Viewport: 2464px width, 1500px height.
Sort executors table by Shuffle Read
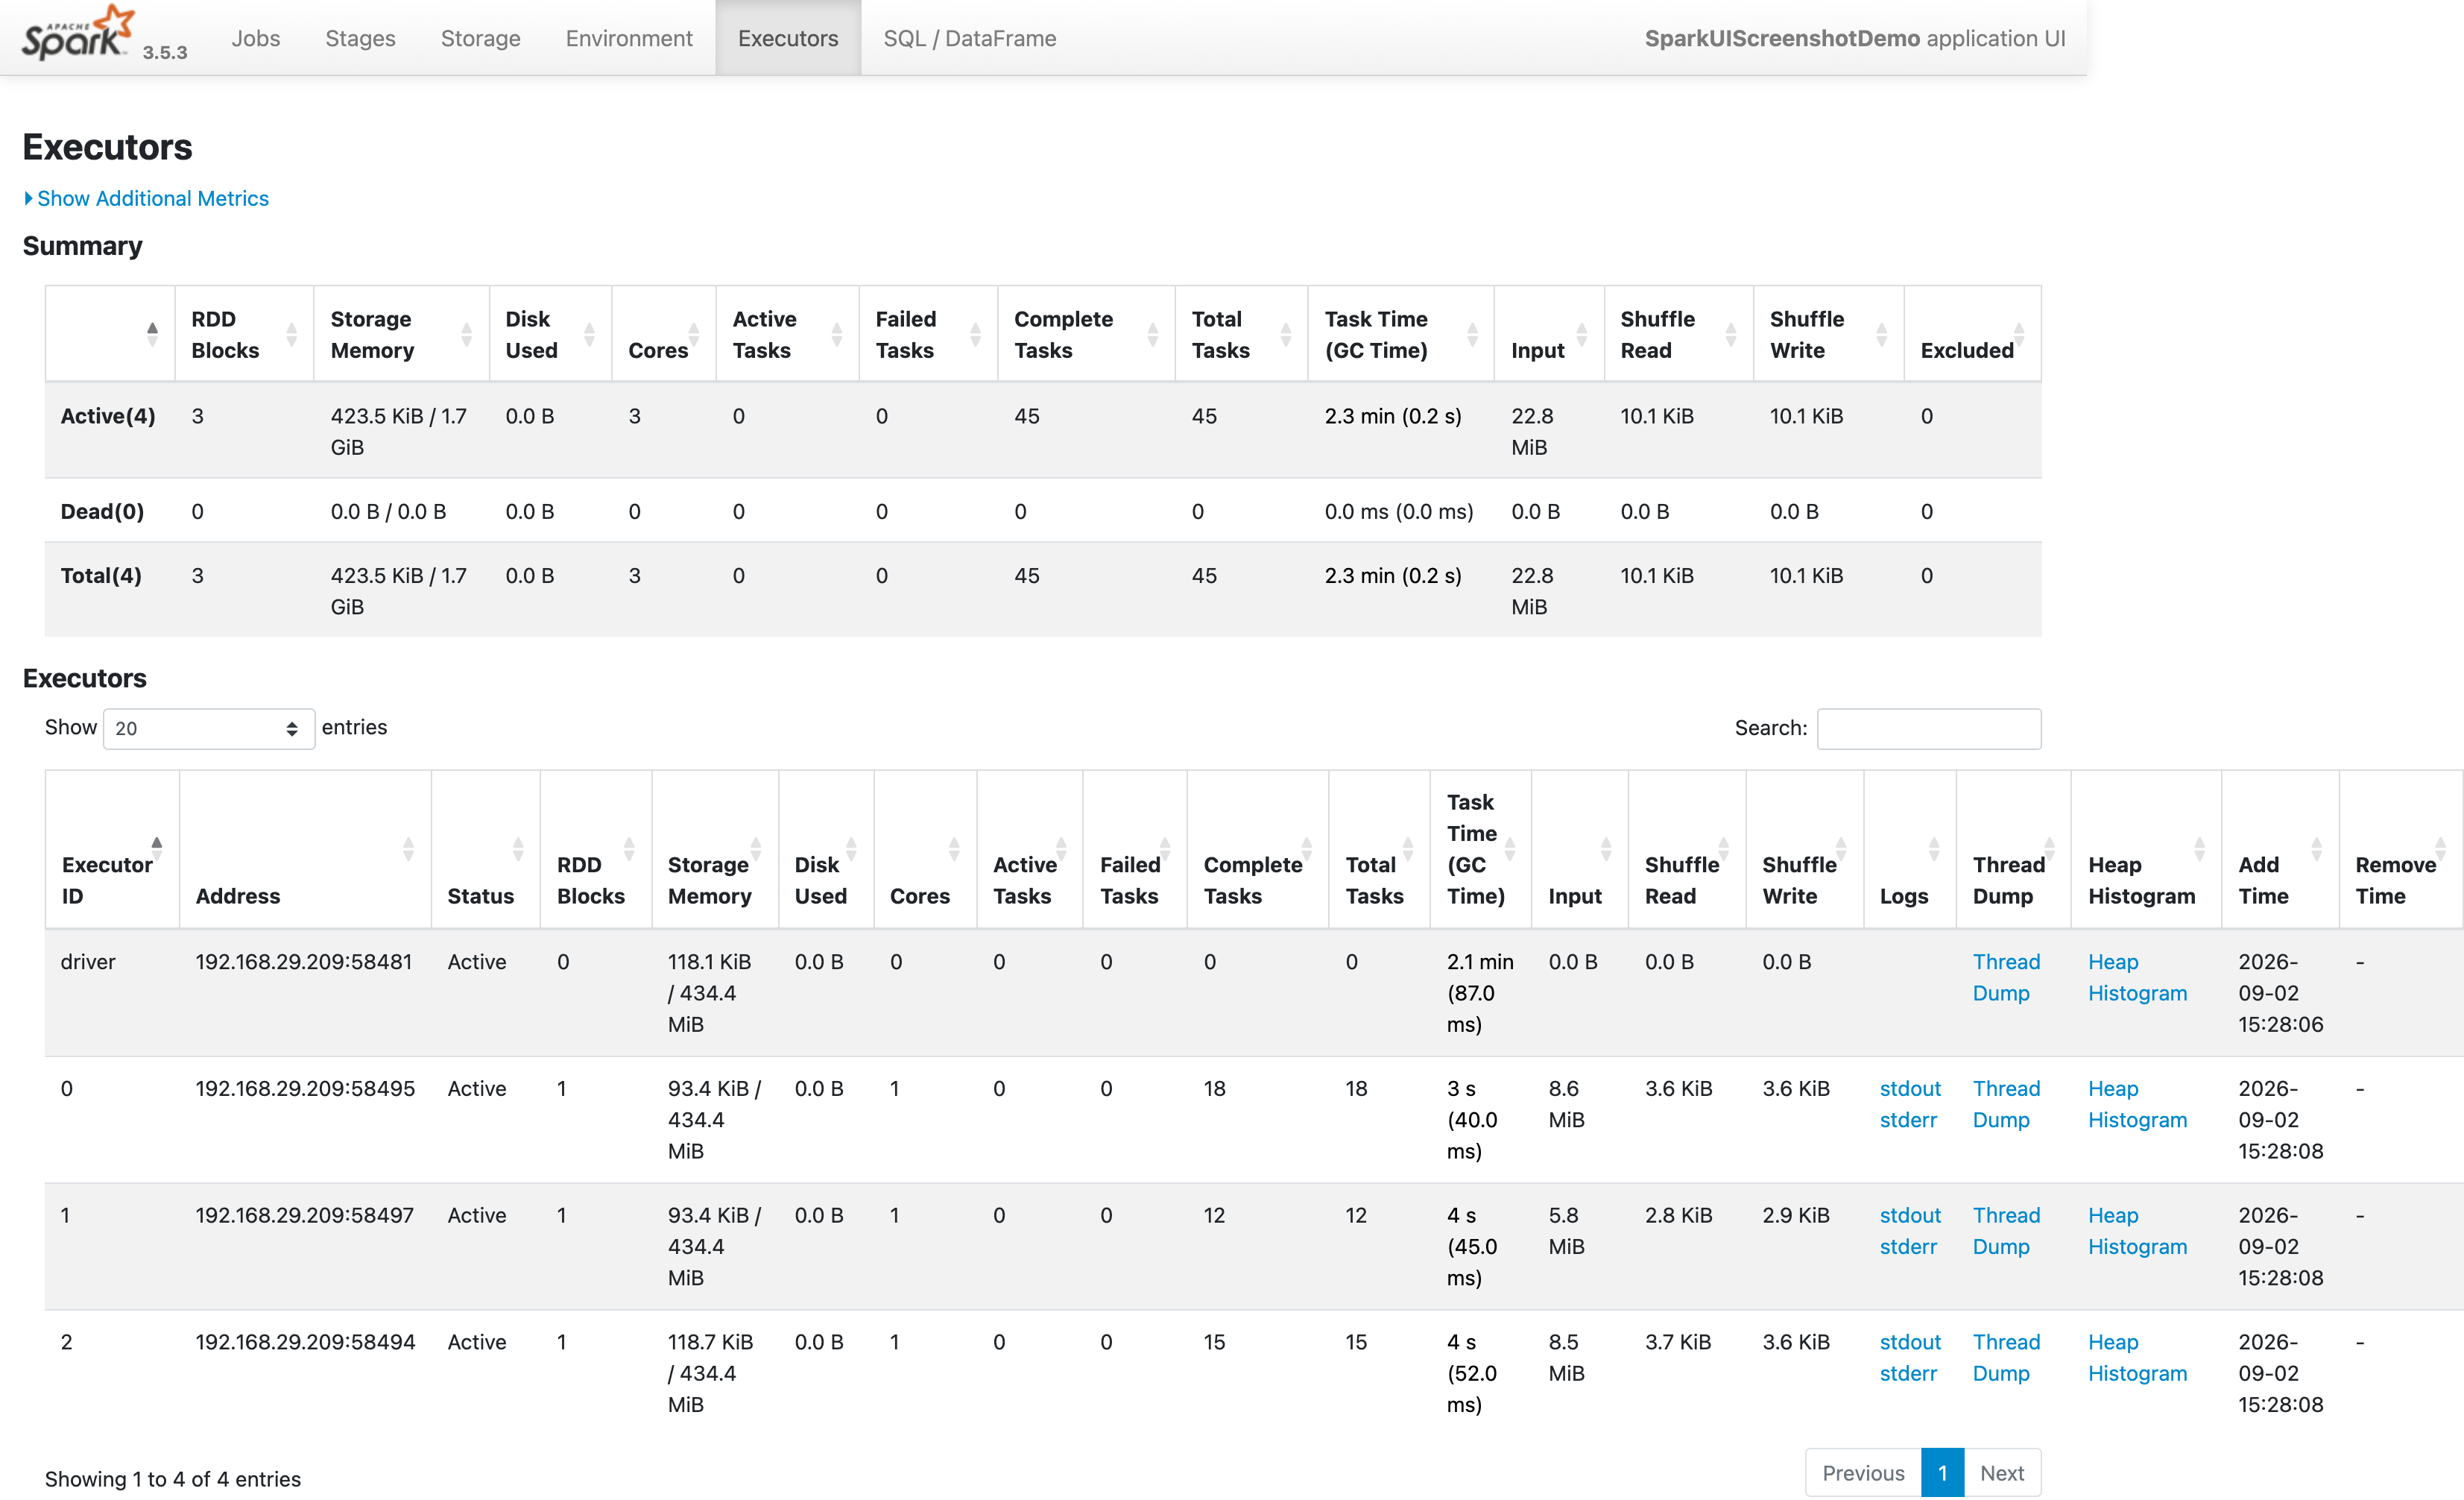[x=1687, y=850]
